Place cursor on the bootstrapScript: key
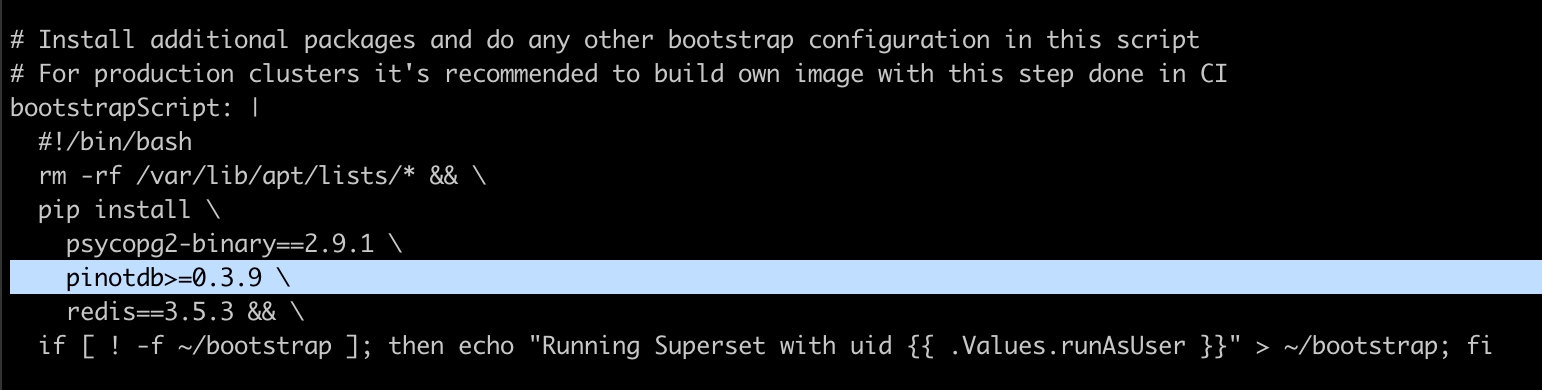The height and width of the screenshot is (390, 1542). 124,107
